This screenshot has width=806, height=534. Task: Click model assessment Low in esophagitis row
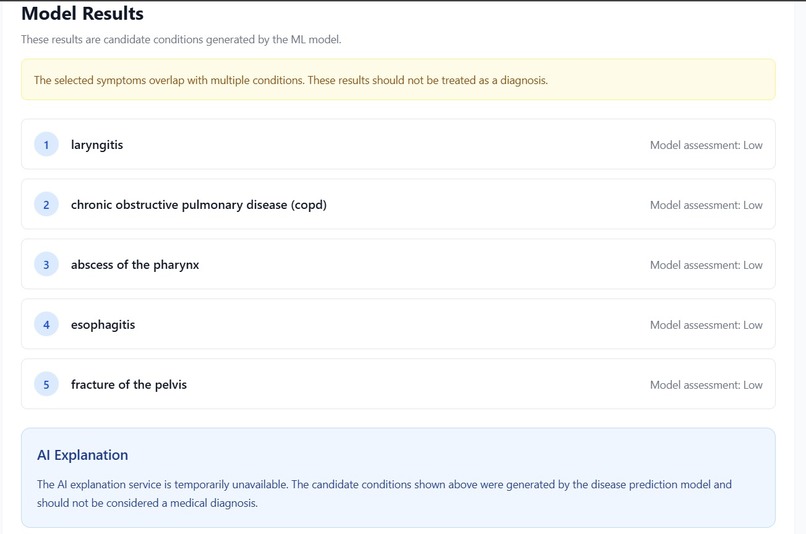706,325
